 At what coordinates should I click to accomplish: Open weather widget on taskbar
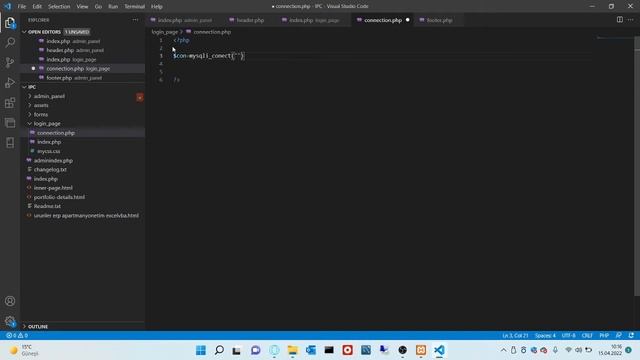(x=24, y=350)
